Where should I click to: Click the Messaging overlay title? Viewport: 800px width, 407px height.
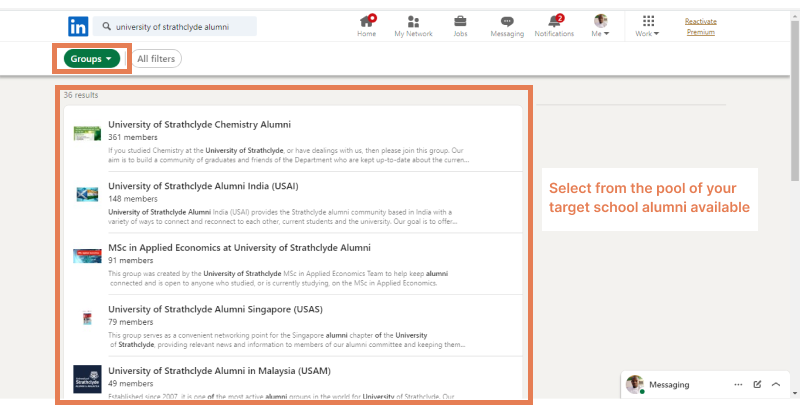[669, 385]
